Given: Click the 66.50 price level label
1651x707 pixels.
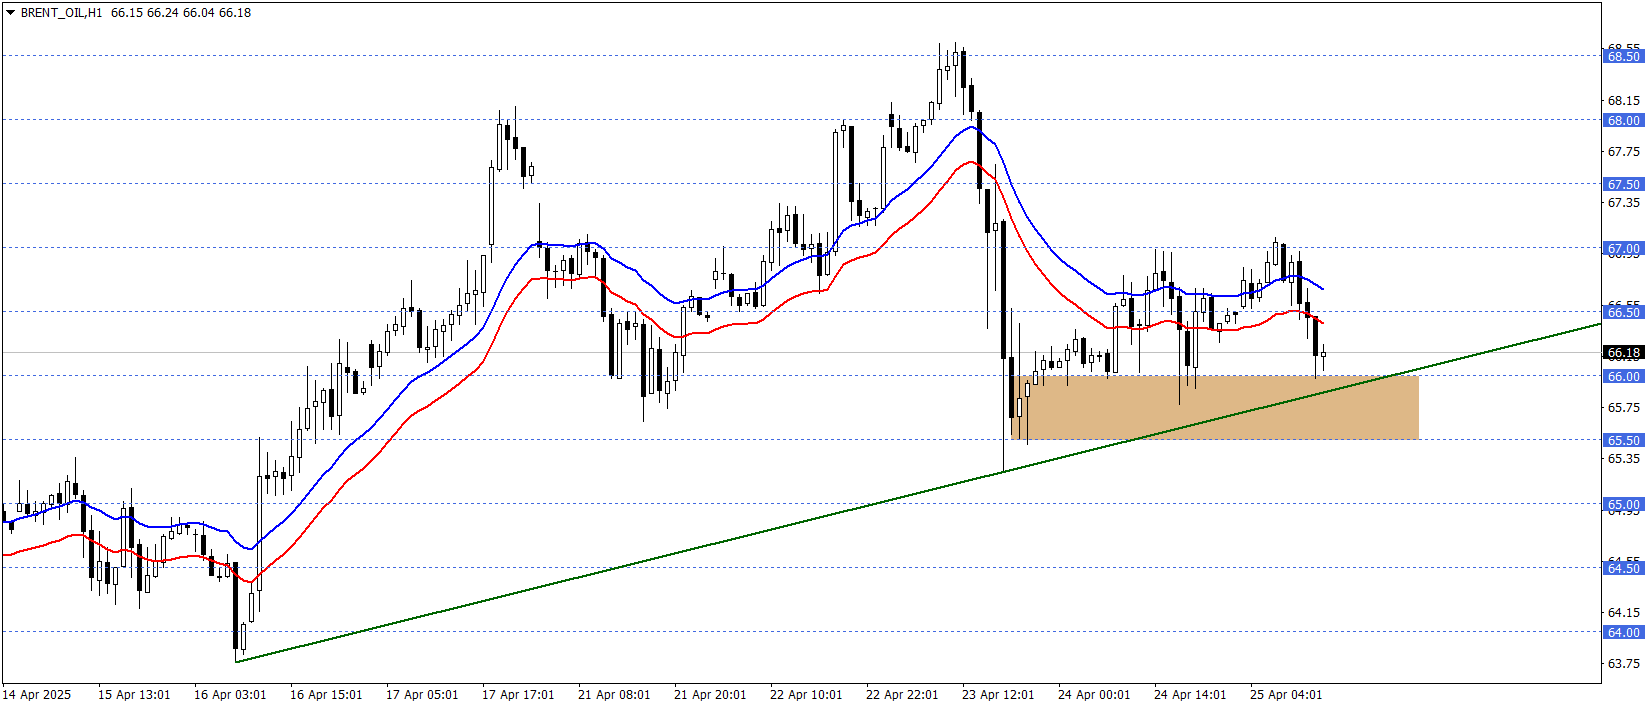Looking at the screenshot, I should (x=1623, y=312).
